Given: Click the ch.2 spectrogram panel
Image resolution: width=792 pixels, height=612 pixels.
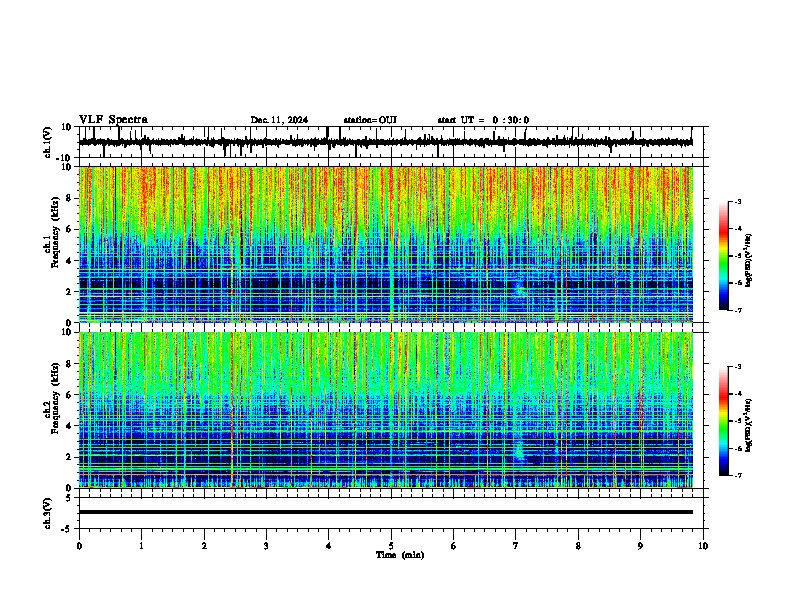Looking at the screenshot, I should [386, 410].
